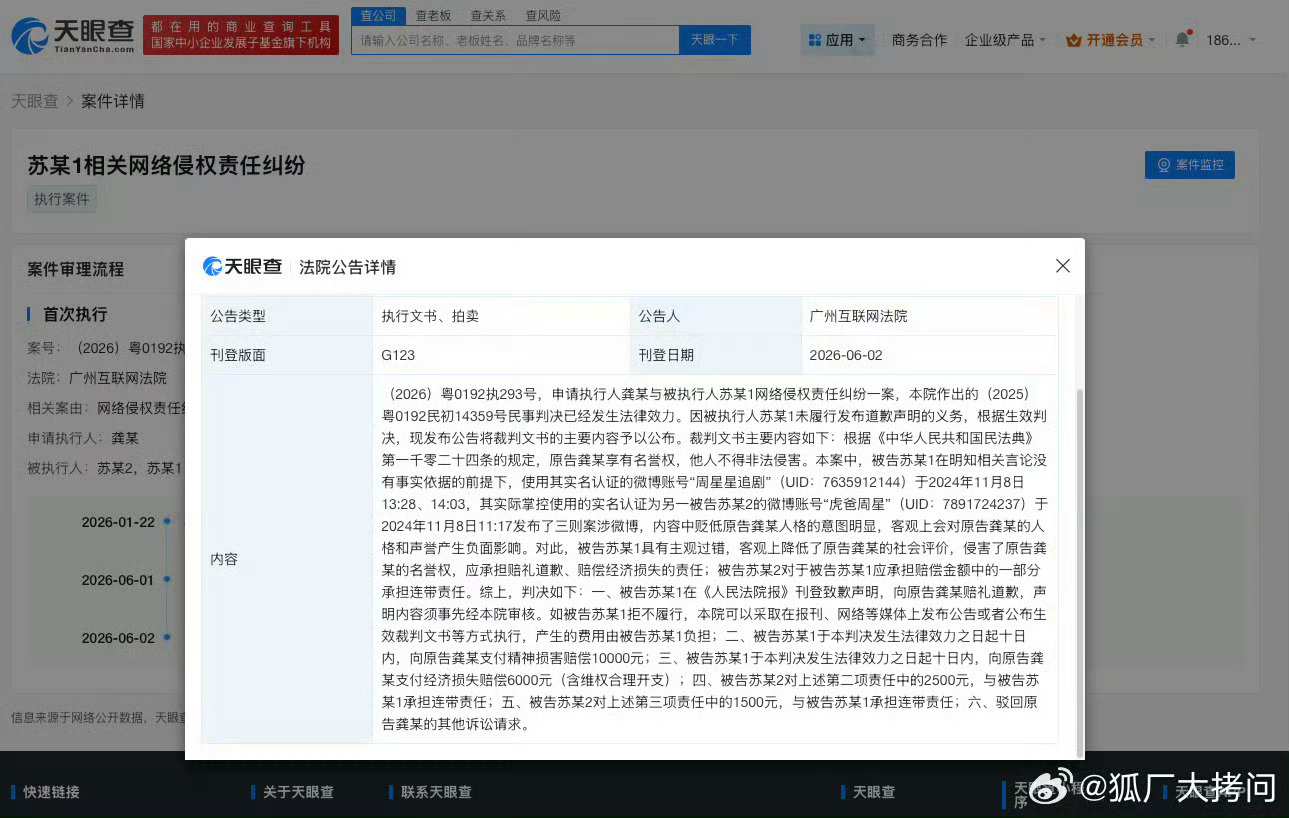Screen dimensions: 1289x818
Task: Click 联系天眼查 in footer
Action: (436, 792)
